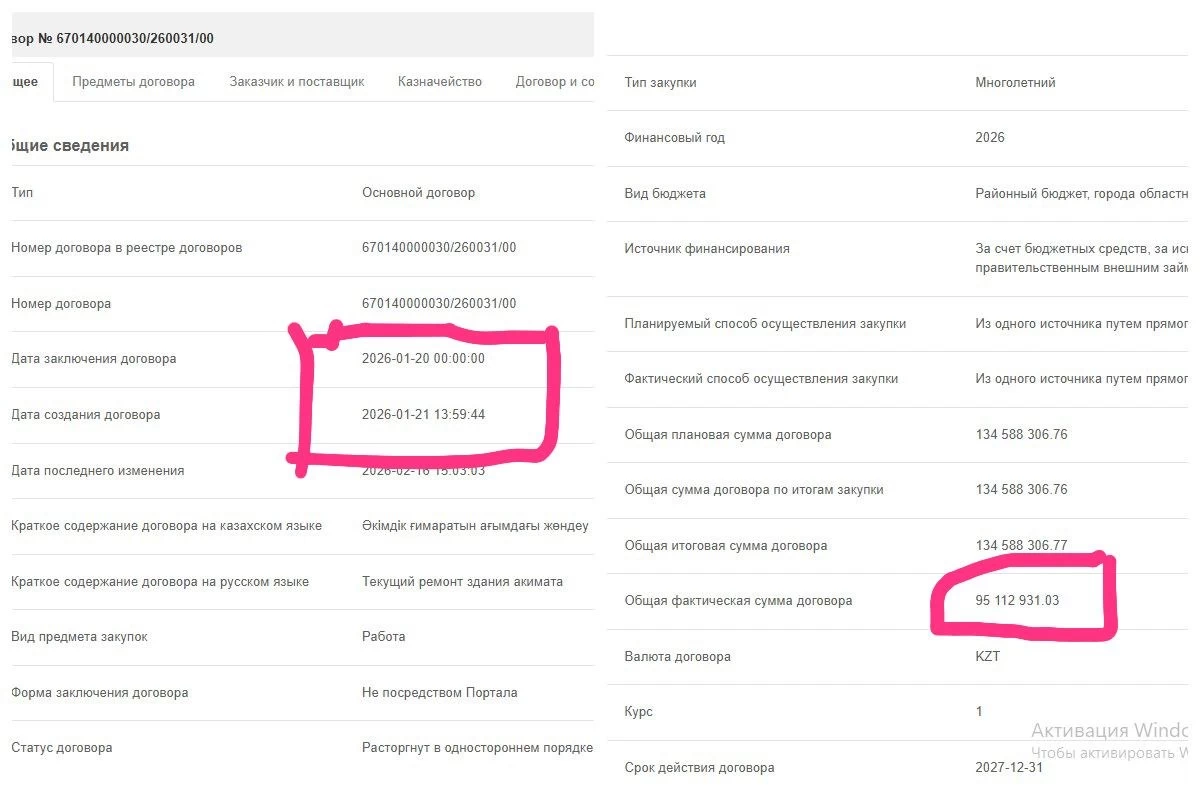Click the contract conclusion date 2026-01-20 00:00:00
This screenshot has width=1200, height=804.
[x=423, y=359]
